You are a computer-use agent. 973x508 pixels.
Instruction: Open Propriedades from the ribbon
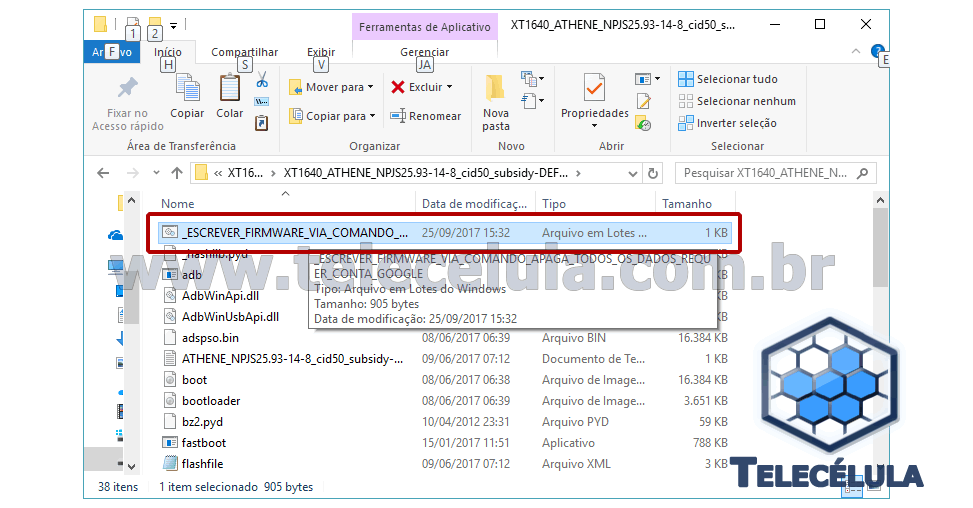click(594, 100)
